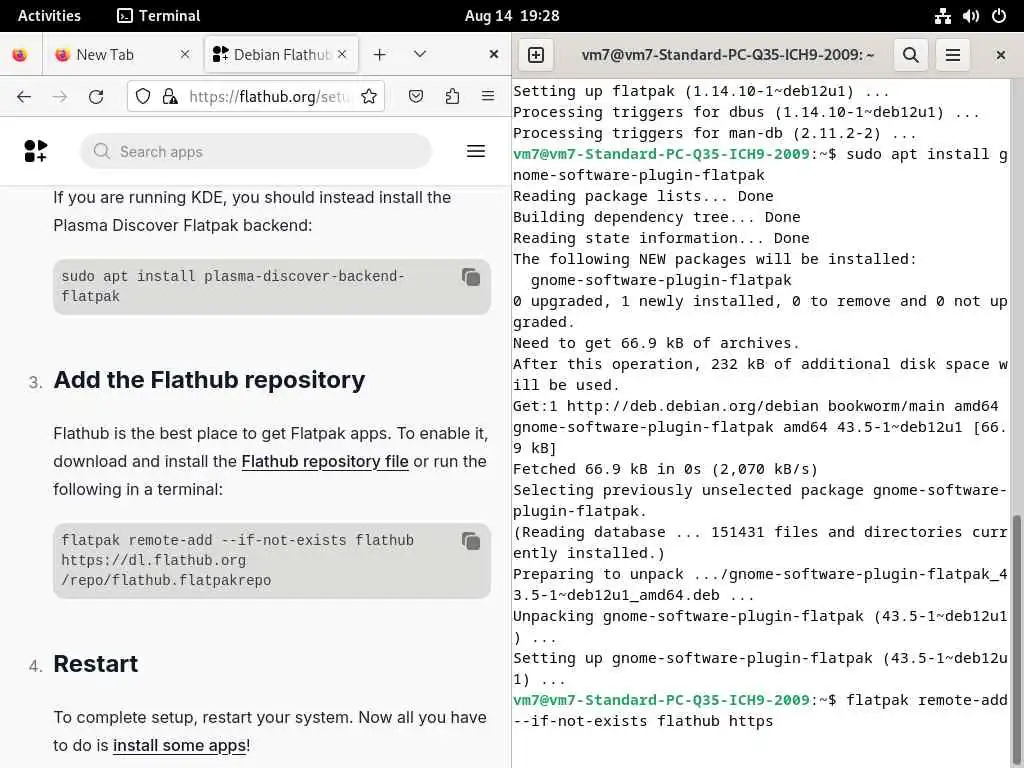The height and width of the screenshot is (768, 1024).
Task: Open Firefox application hamburger menu
Action: [488, 97]
